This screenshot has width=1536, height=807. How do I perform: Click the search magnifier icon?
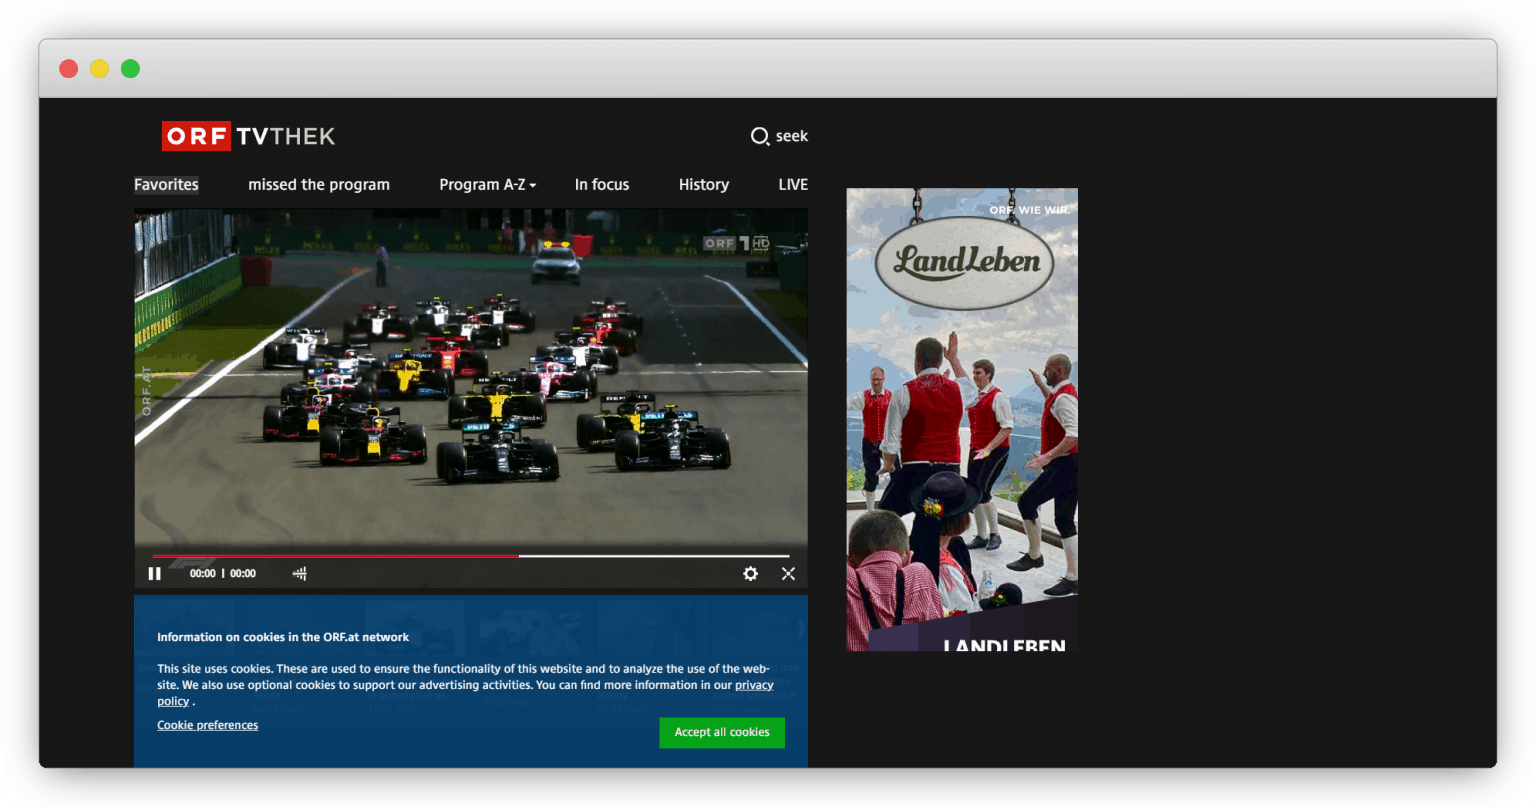coord(760,136)
